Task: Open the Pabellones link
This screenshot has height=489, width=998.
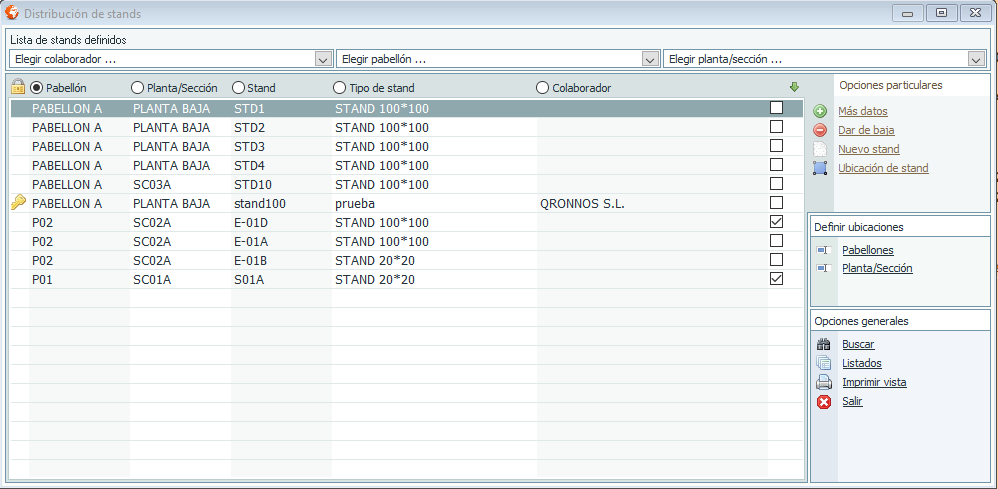Action: coord(867,250)
